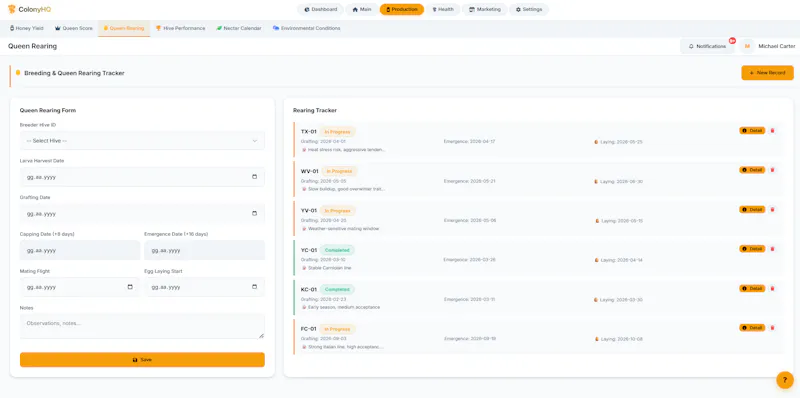Click the Grafting Date input field

pyautogui.click(x=142, y=214)
